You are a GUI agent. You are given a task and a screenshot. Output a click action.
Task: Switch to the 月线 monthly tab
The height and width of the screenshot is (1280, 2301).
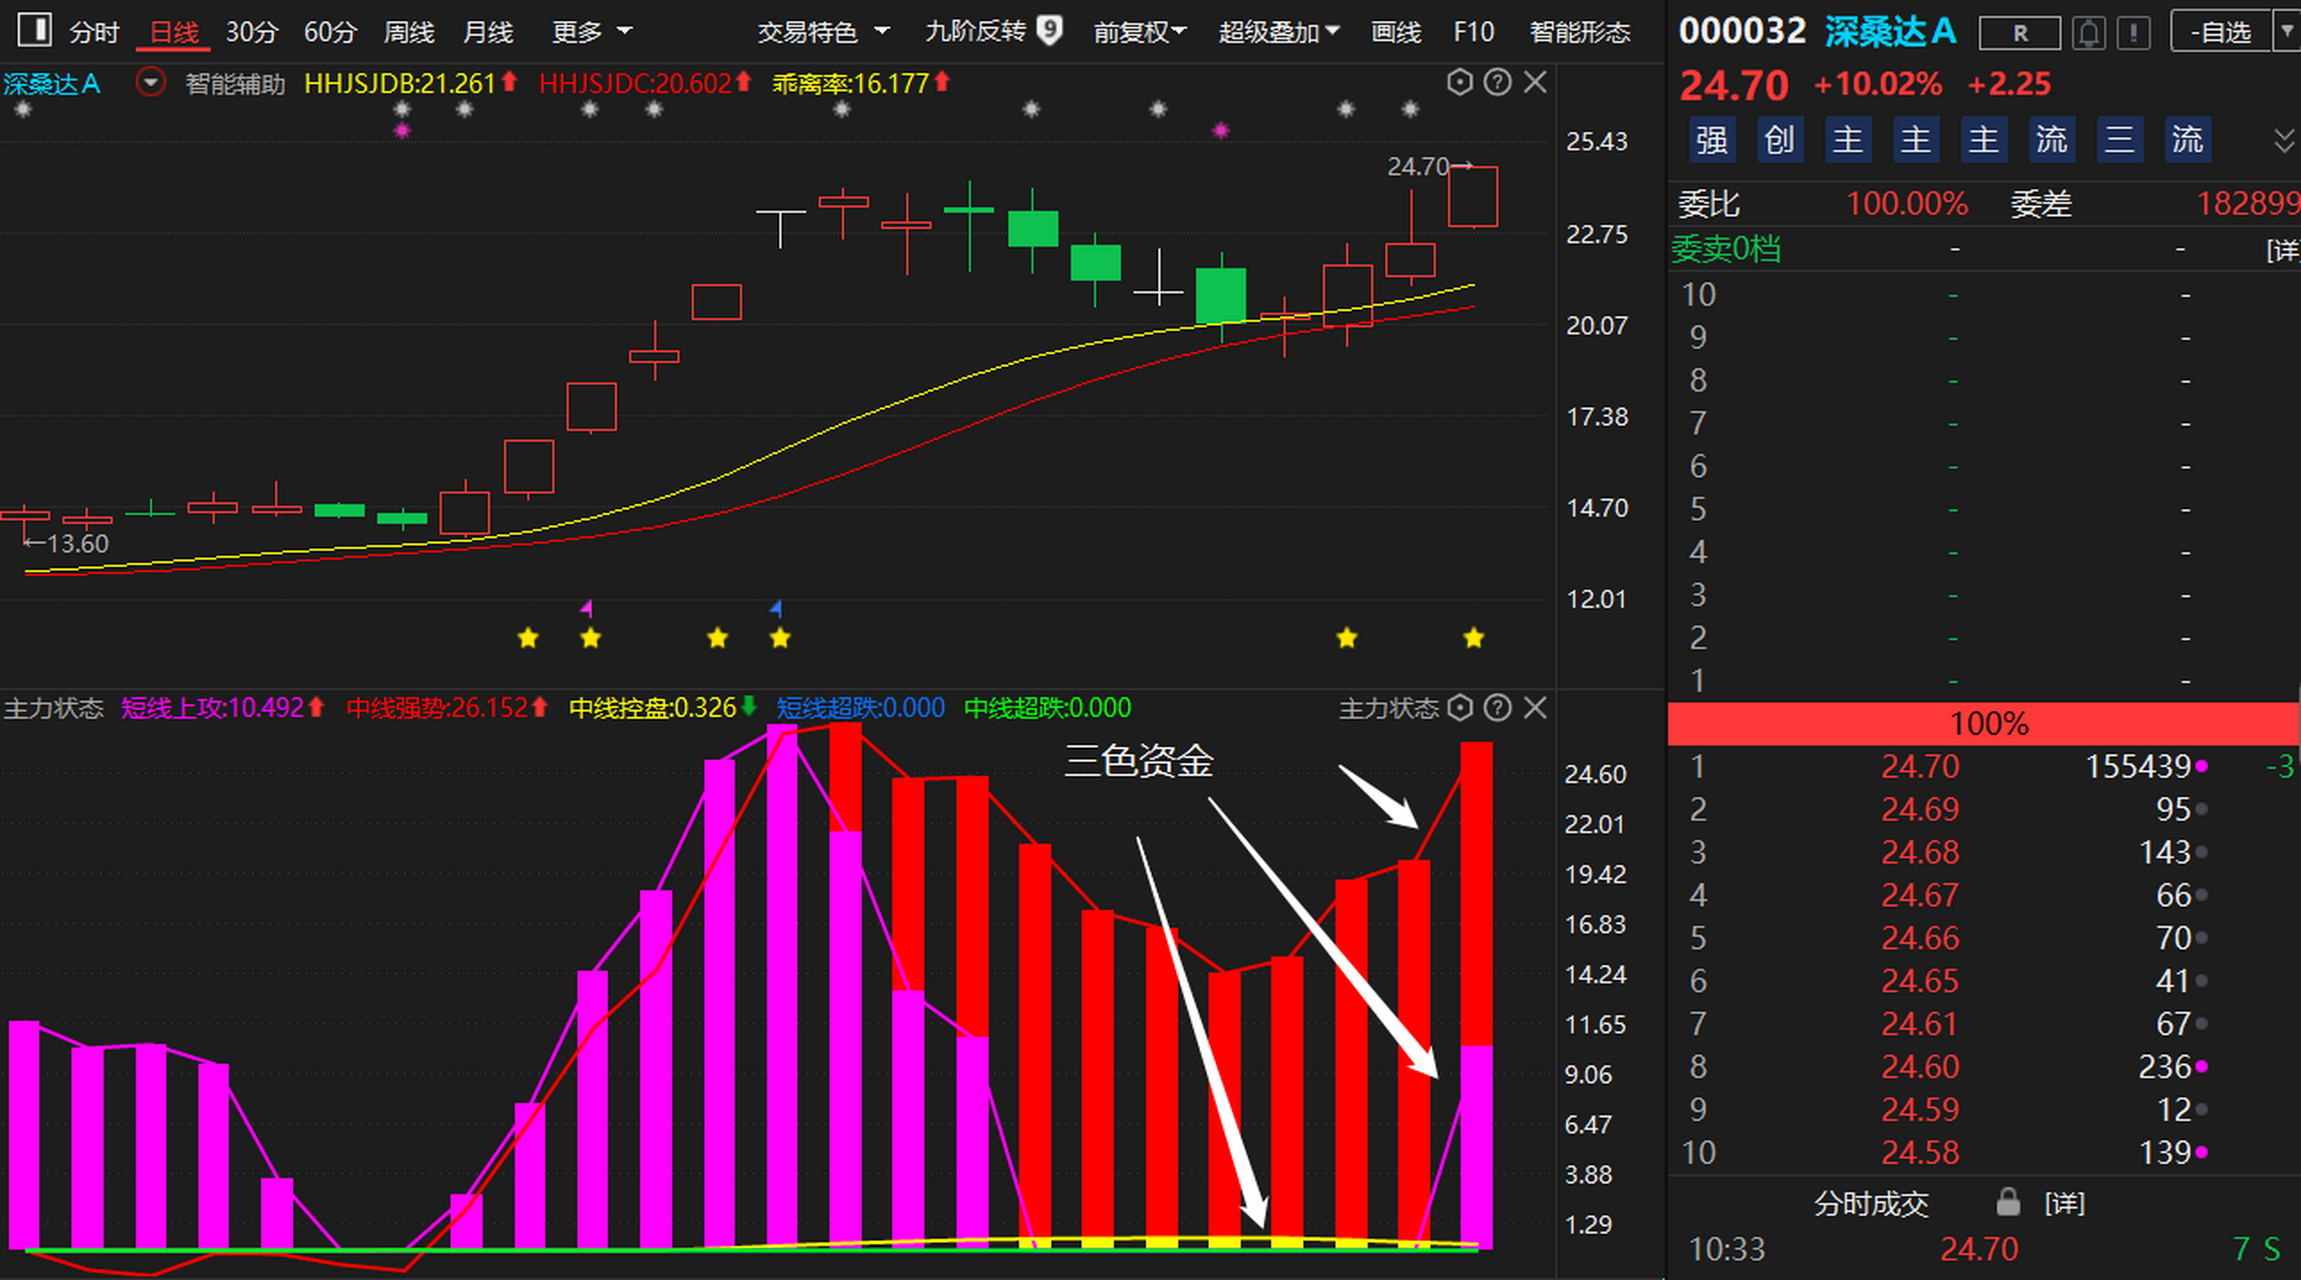(488, 32)
